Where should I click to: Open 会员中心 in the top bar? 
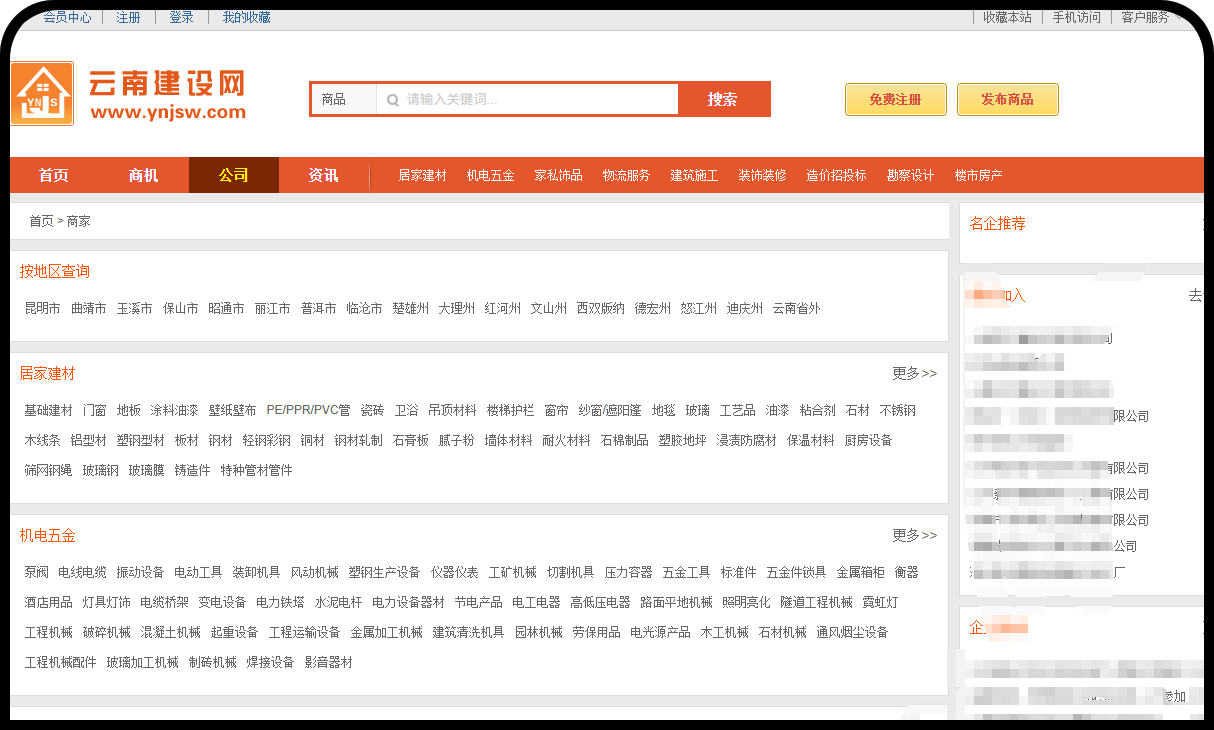pyautogui.click(x=67, y=17)
